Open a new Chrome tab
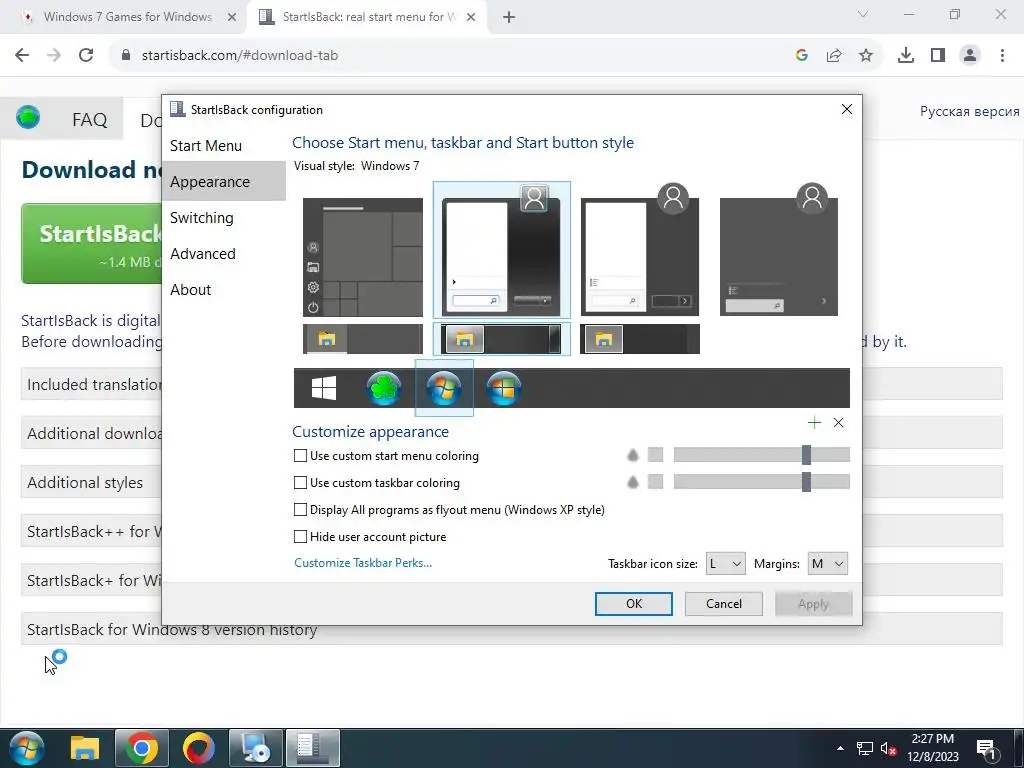The image size is (1024, 768). pyautogui.click(x=509, y=18)
